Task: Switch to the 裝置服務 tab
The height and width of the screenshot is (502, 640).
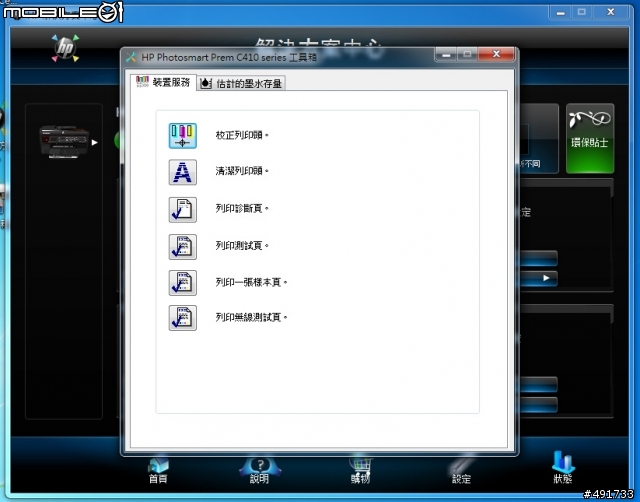Action: pyautogui.click(x=163, y=82)
